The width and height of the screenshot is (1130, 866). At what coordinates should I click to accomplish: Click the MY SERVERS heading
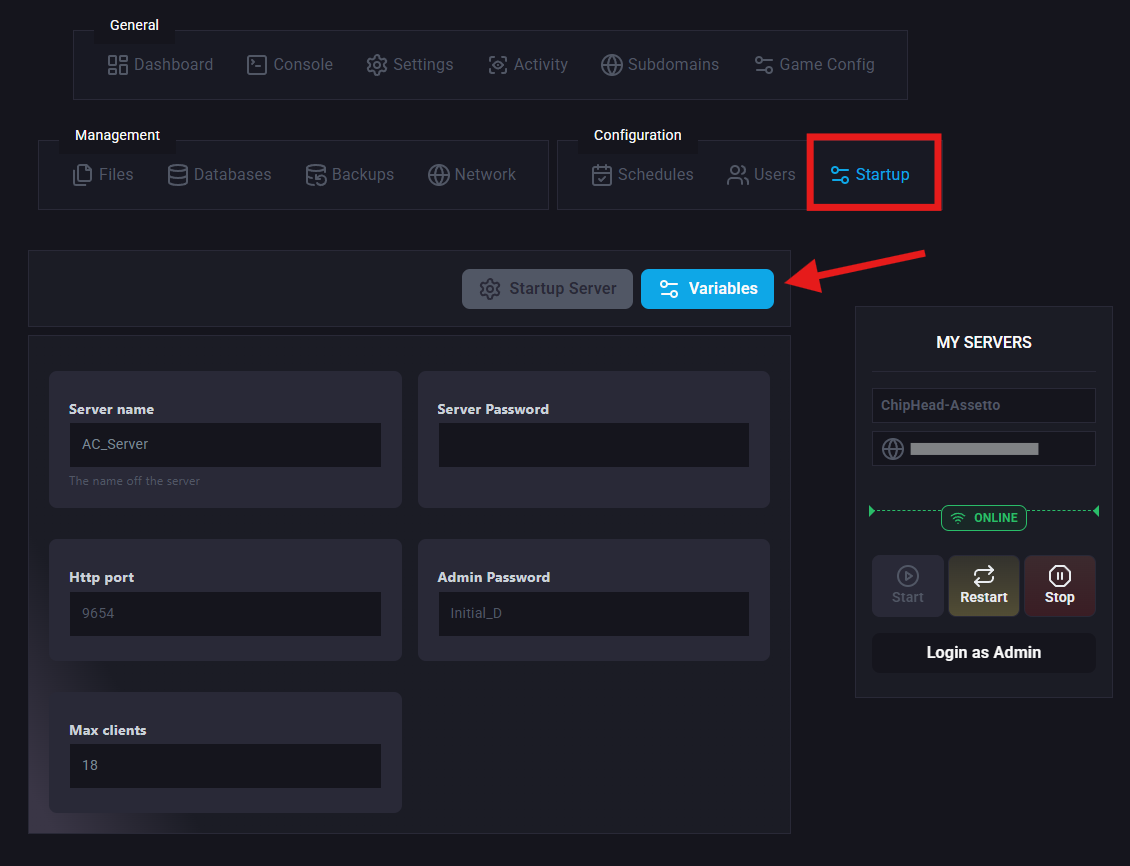pos(984,343)
